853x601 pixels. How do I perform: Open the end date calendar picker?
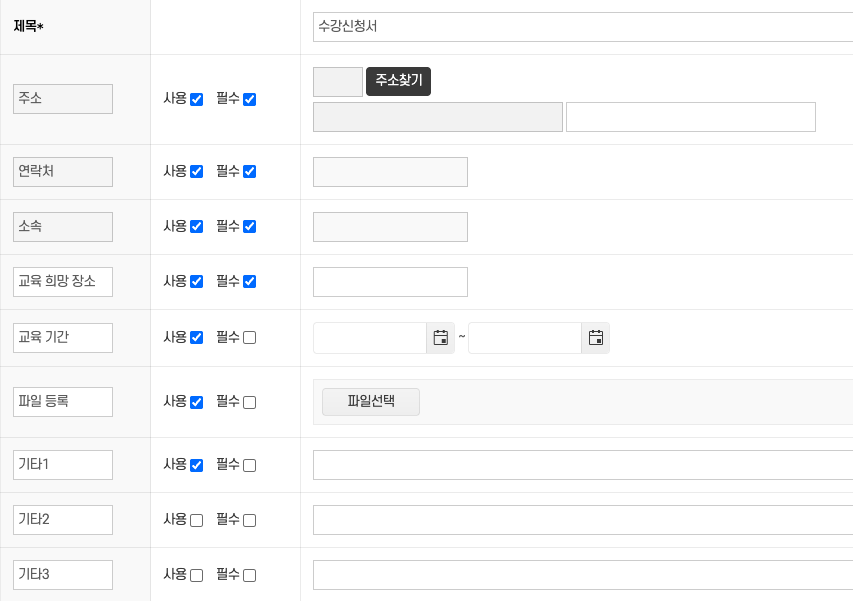595,337
